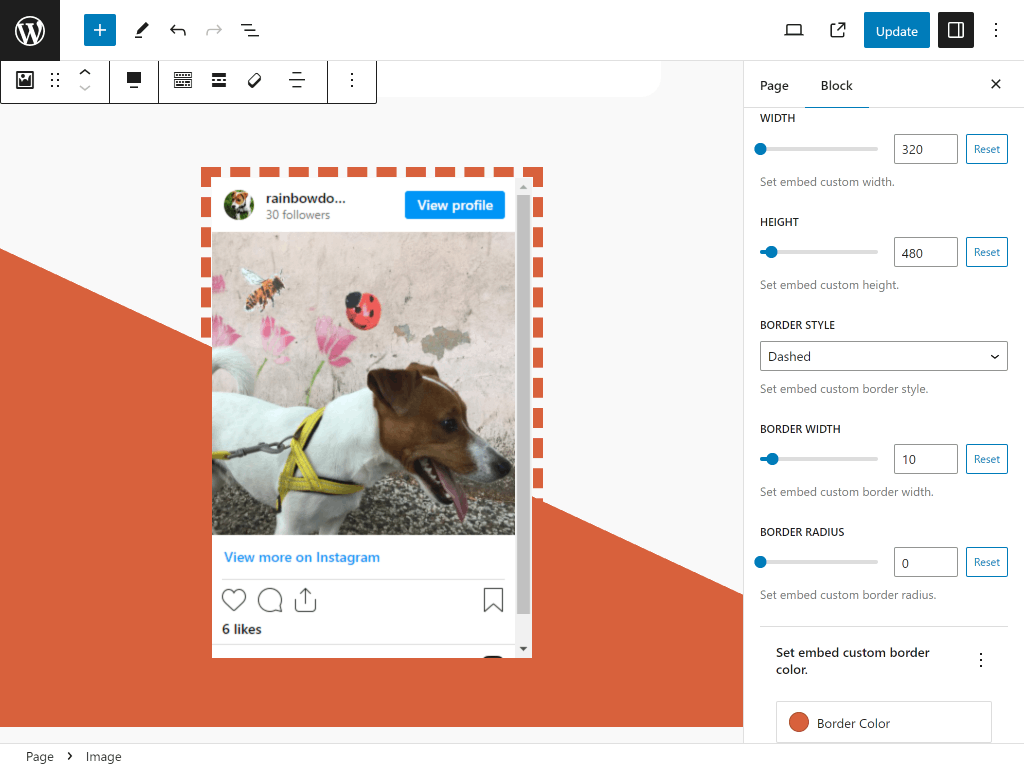1024x768 pixels.
Task: Click the Border Radius input field
Action: 925,562
